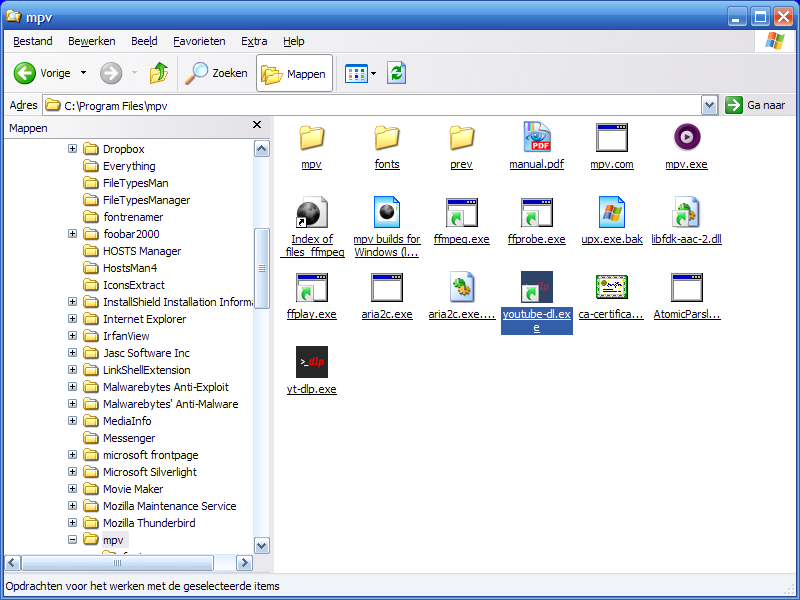This screenshot has height=600, width=800.
Task: Click the Ga naar button
Action: pyautogui.click(x=755, y=106)
